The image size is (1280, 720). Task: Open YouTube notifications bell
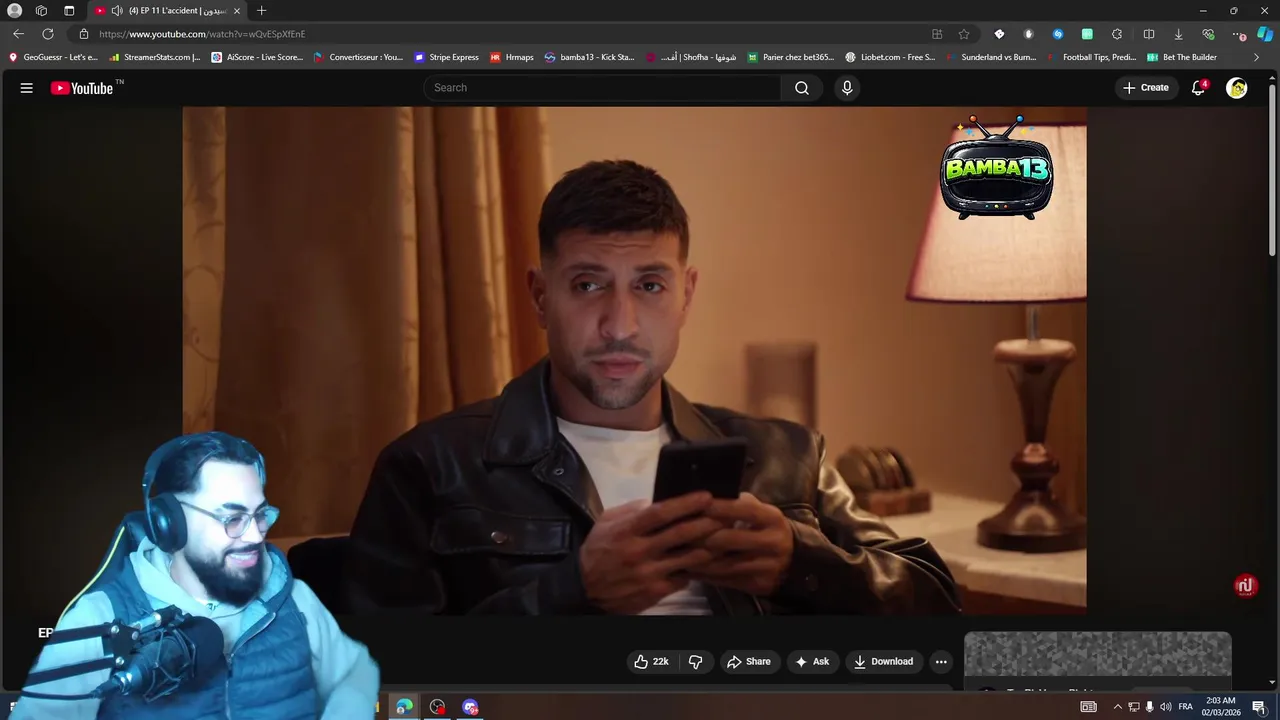[x=1198, y=88]
